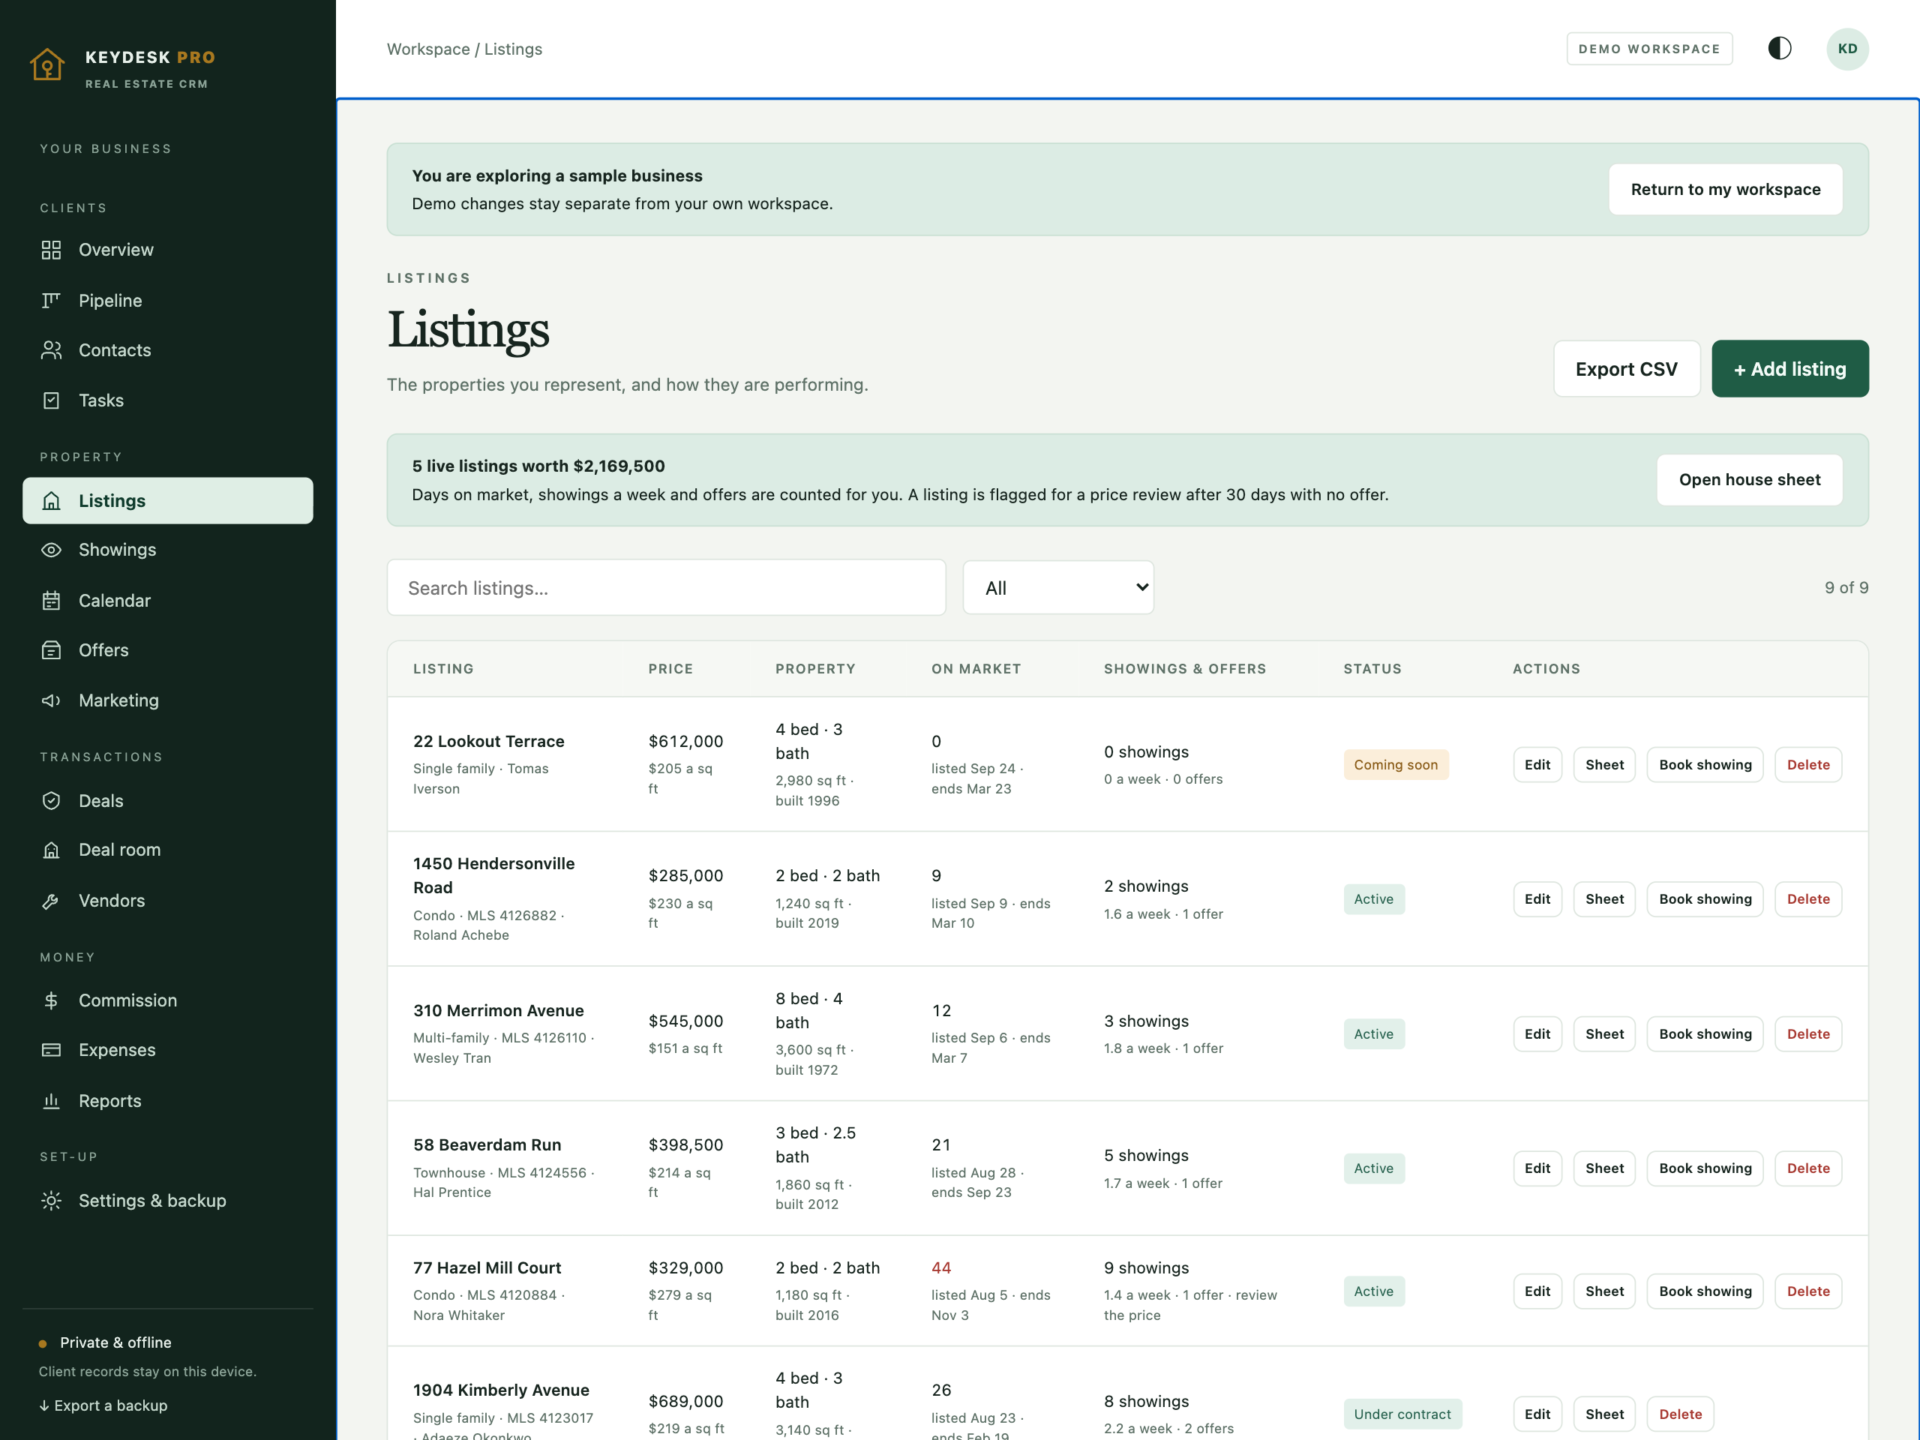
Task: Click the 9 of 9 count
Action: click(1846, 588)
